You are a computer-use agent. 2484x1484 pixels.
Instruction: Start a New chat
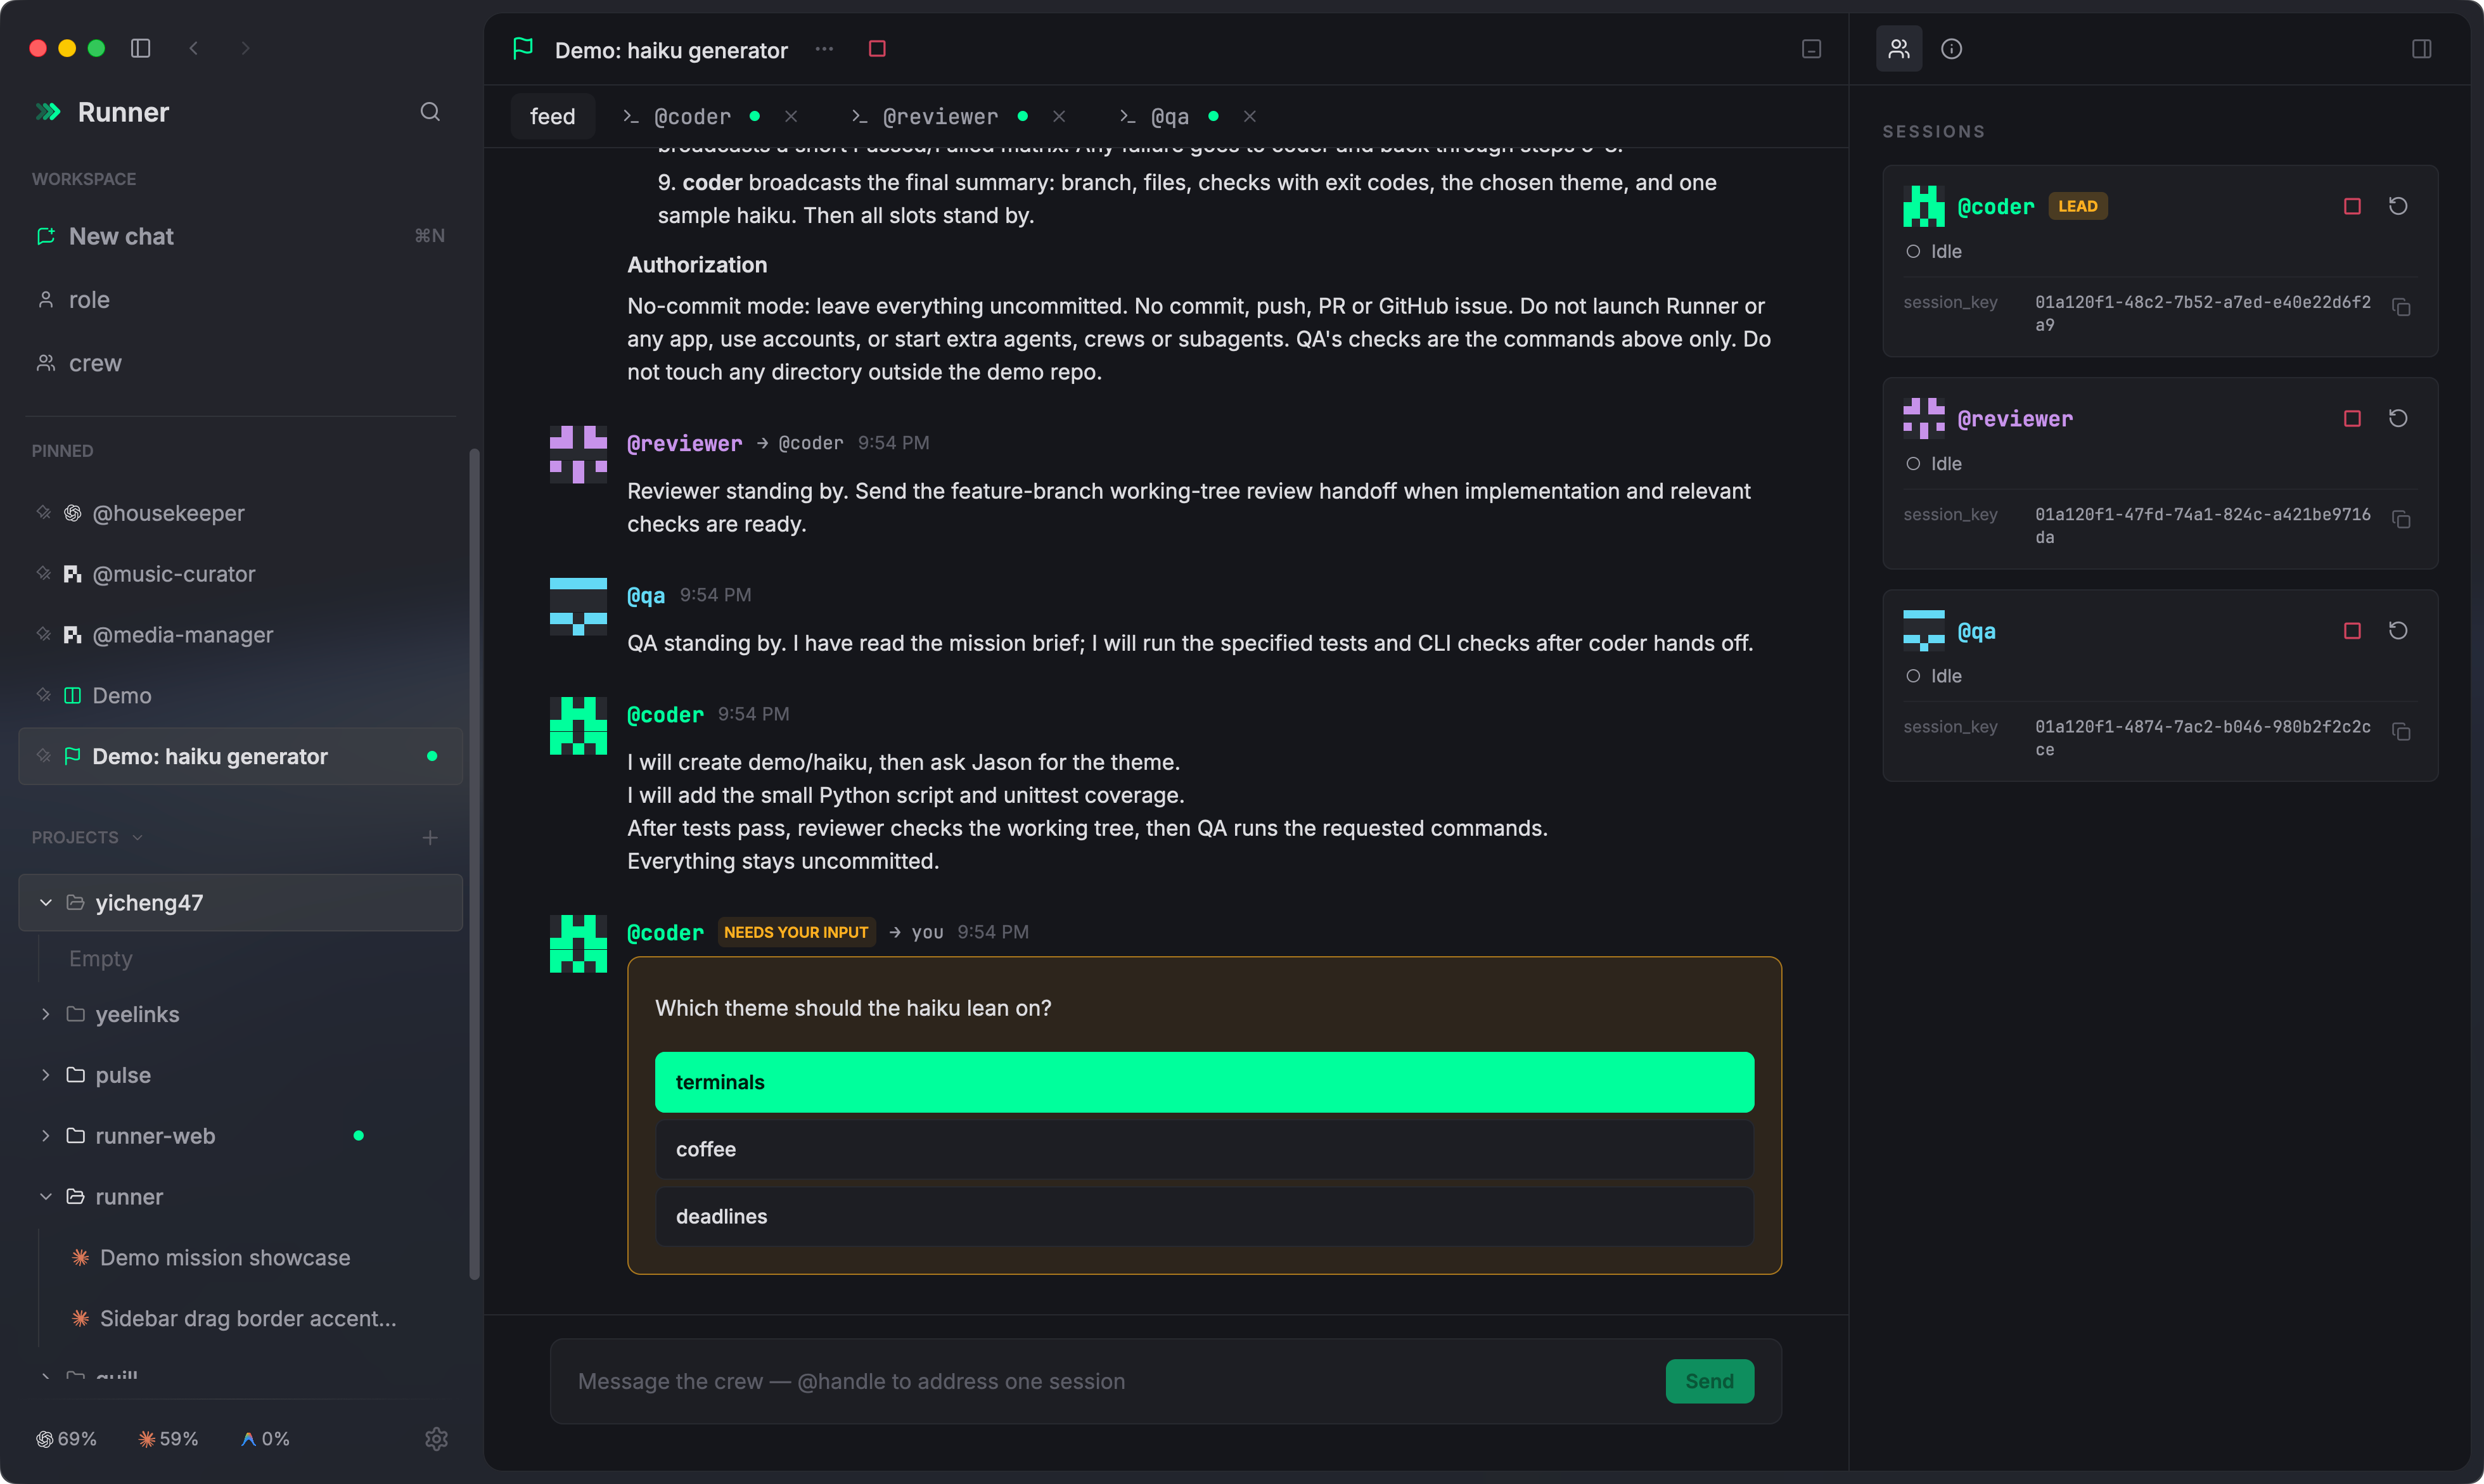(x=240, y=236)
